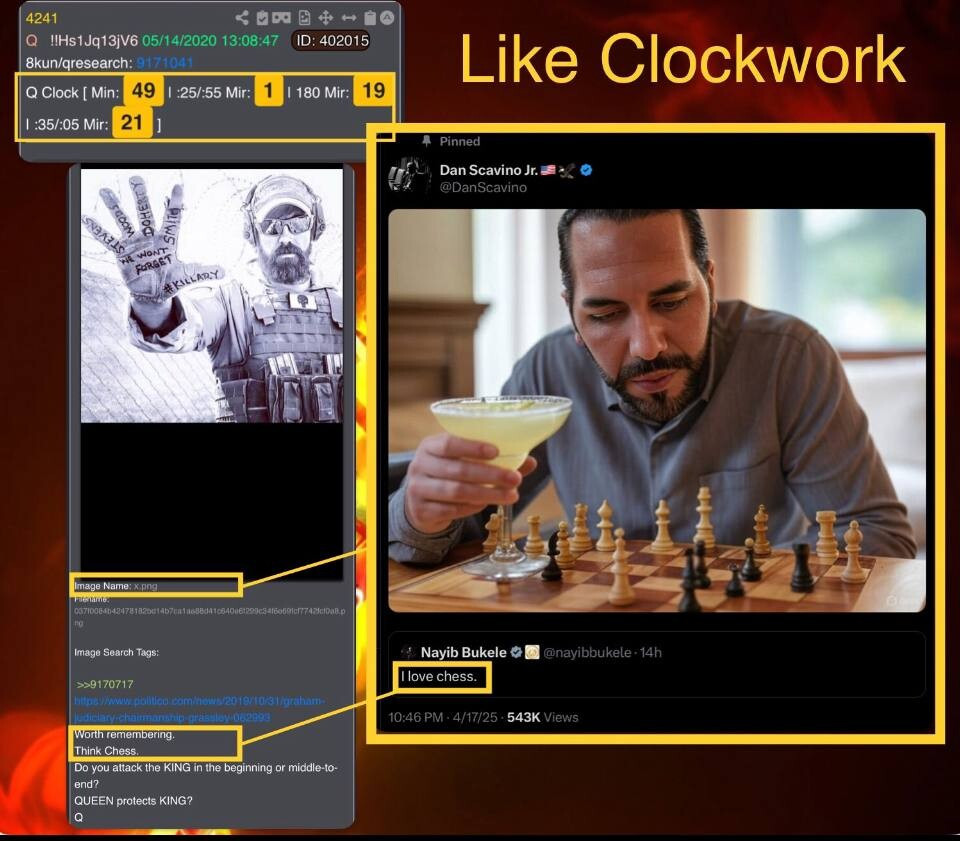Click the VR goggles icon in post header
This screenshot has width=960, height=841.
282,18
